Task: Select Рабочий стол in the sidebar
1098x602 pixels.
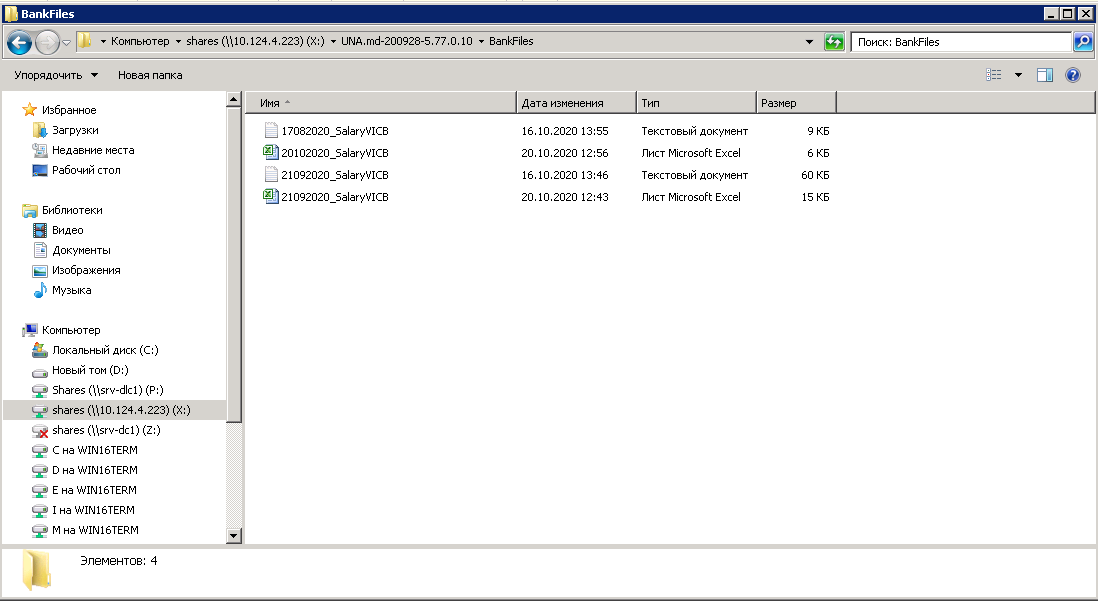Action: [x=86, y=170]
